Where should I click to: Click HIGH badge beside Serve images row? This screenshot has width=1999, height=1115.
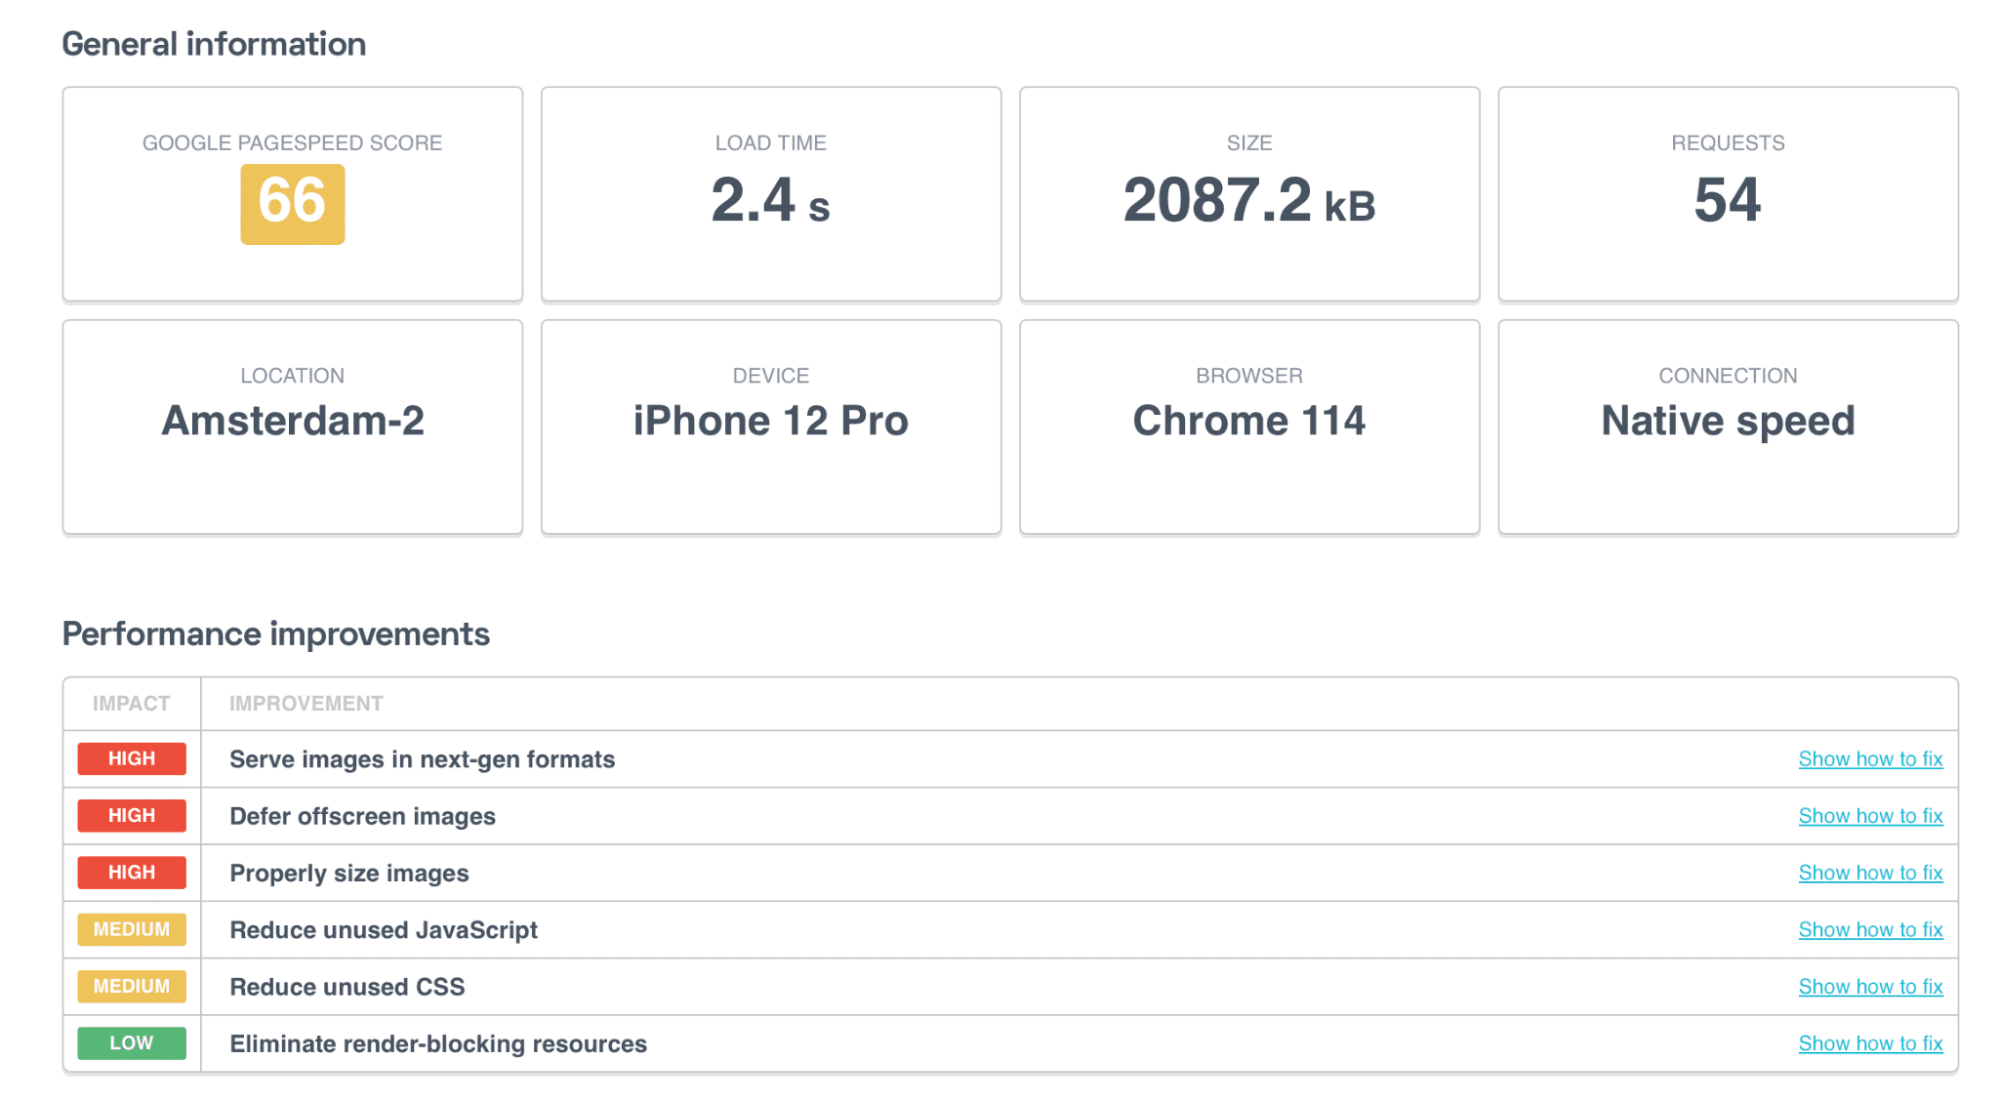click(x=132, y=759)
